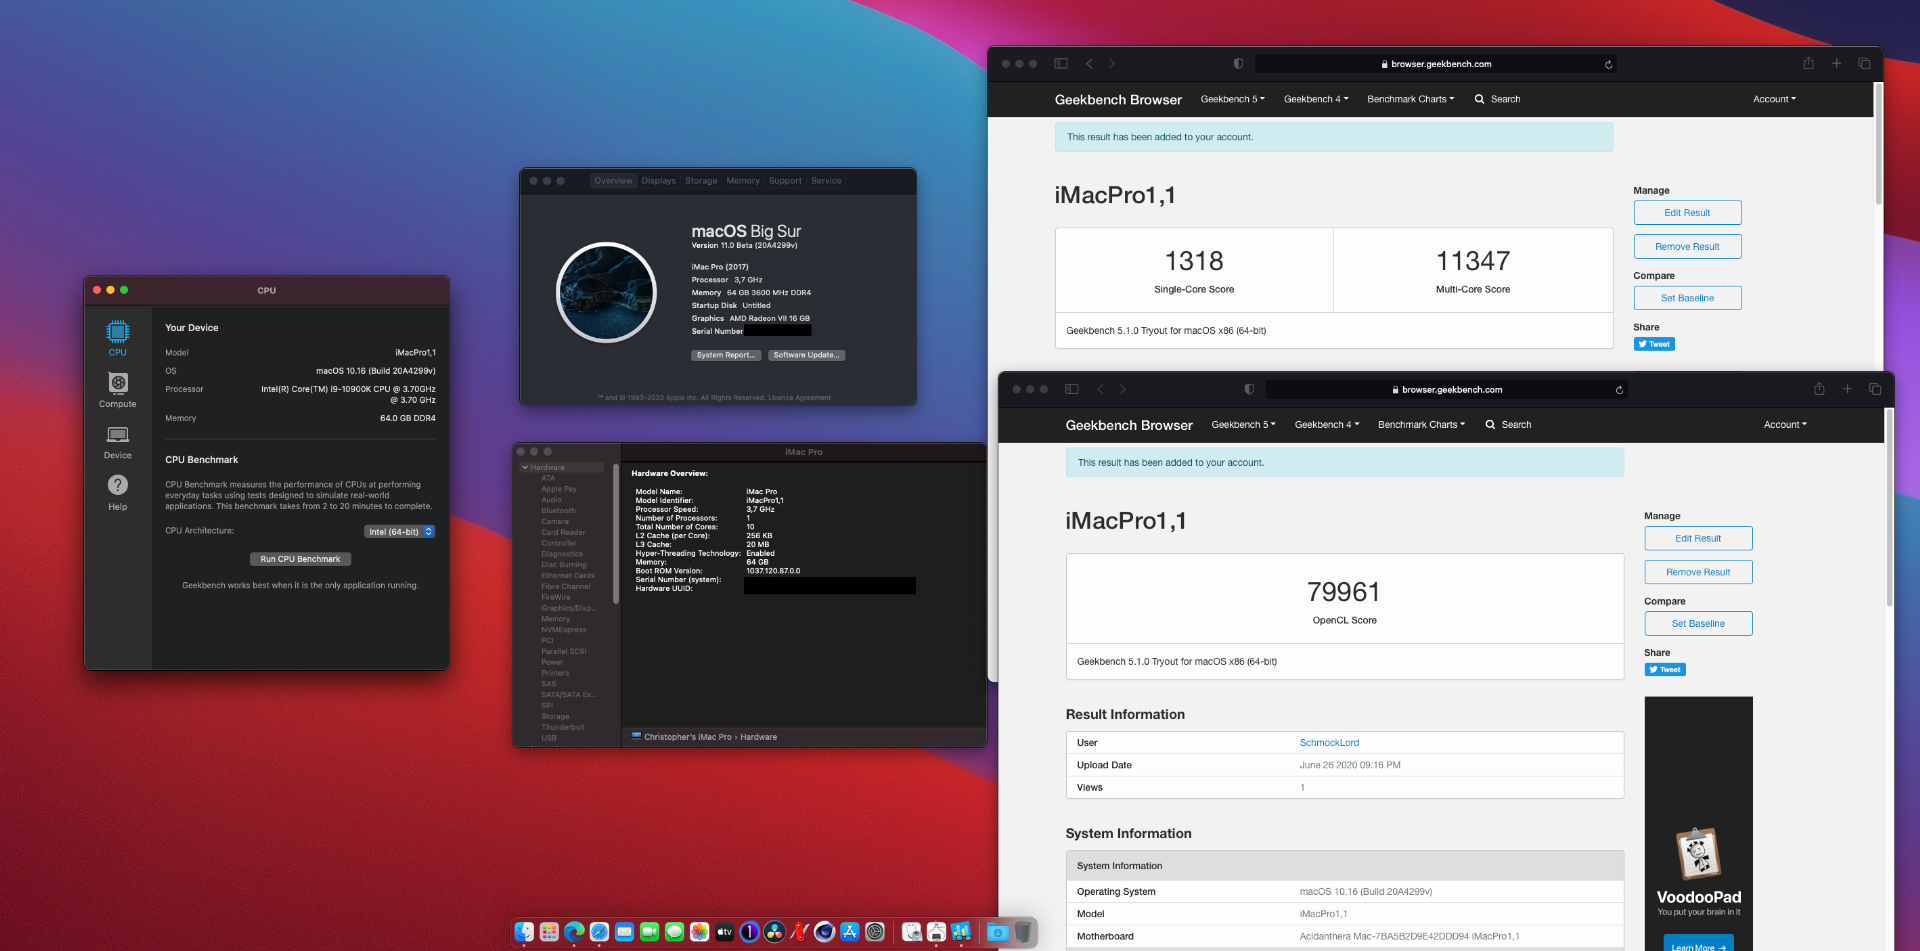Select the Overview tab in About This Mac
1920x951 pixels.
click(613, 181)
